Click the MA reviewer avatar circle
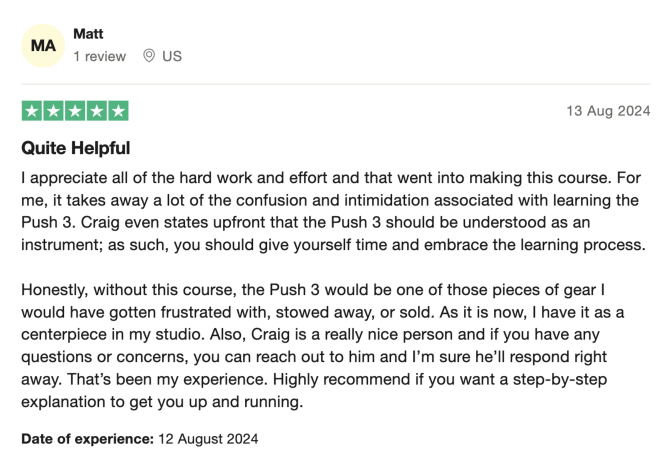Screen dimensions: 672x462 43,45
